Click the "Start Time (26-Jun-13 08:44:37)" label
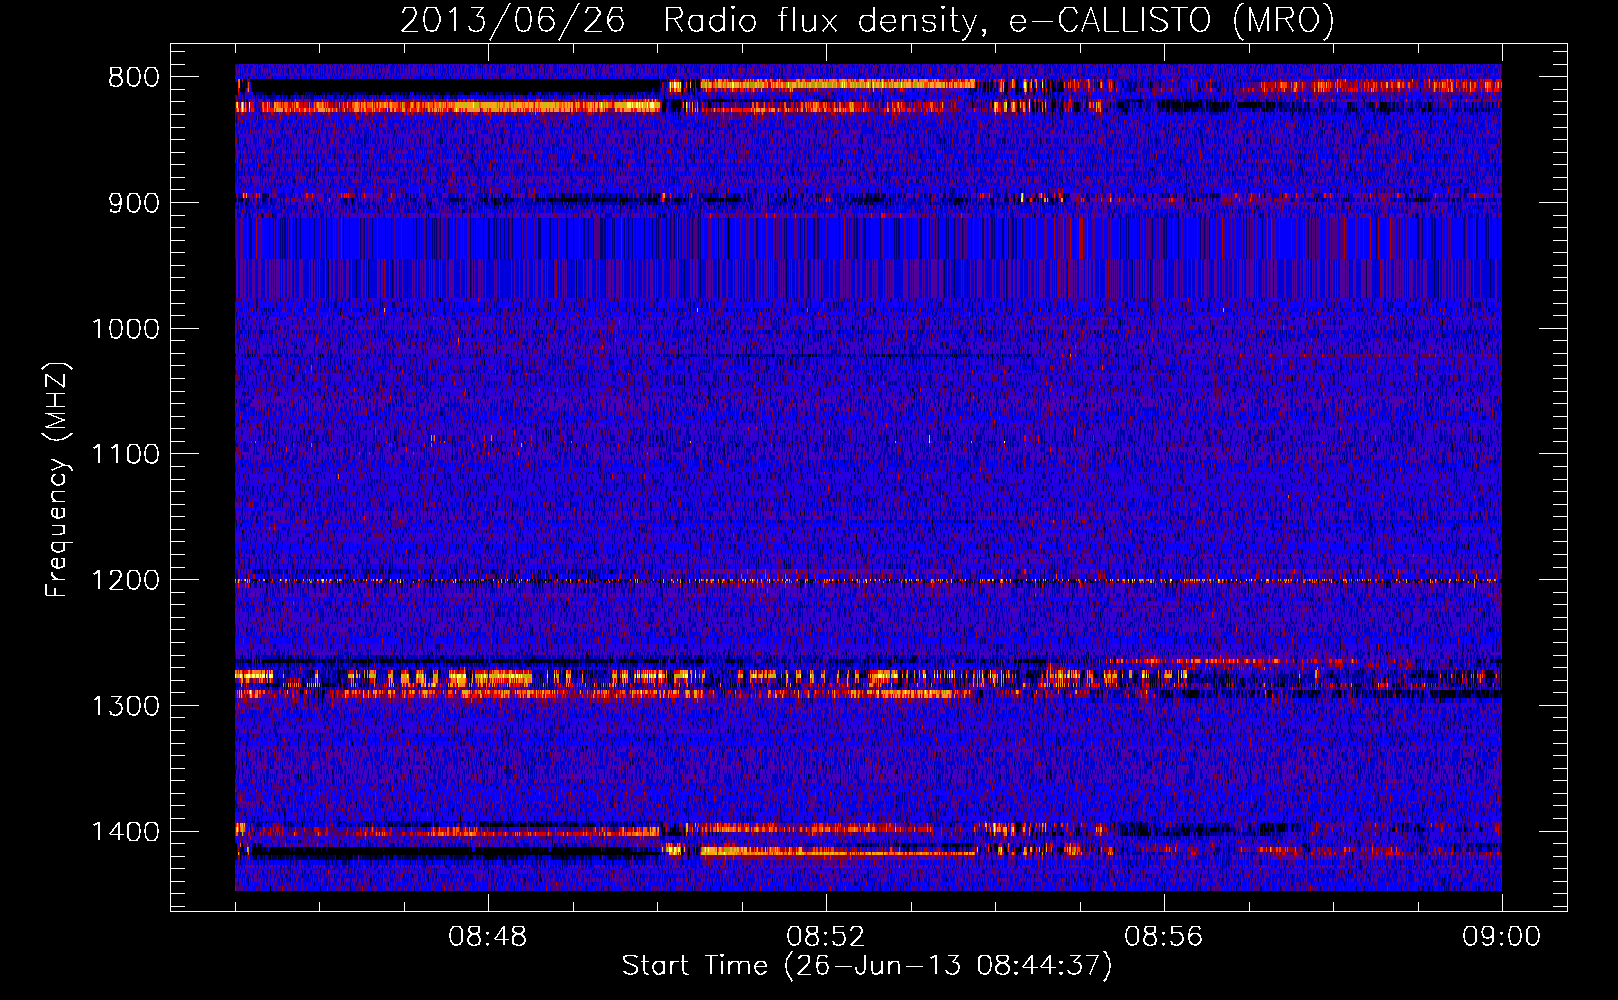Screen dimensions: 1618x1000 867,966
